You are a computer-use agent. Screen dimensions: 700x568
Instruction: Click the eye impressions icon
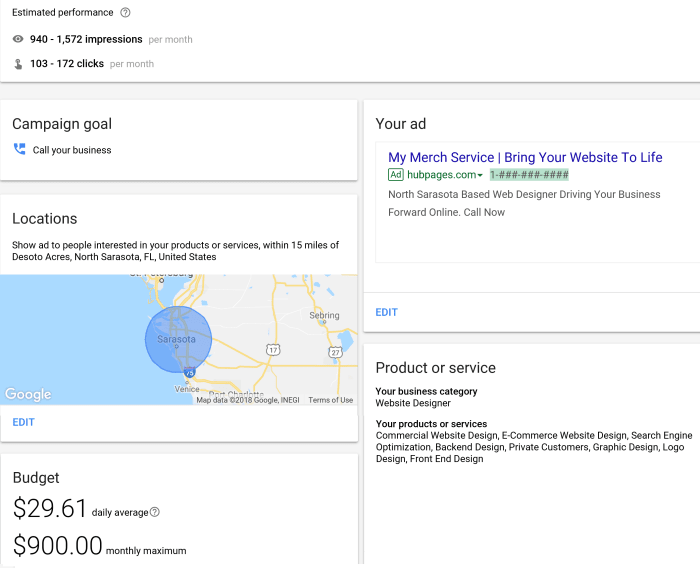click(x=18, y=39)
